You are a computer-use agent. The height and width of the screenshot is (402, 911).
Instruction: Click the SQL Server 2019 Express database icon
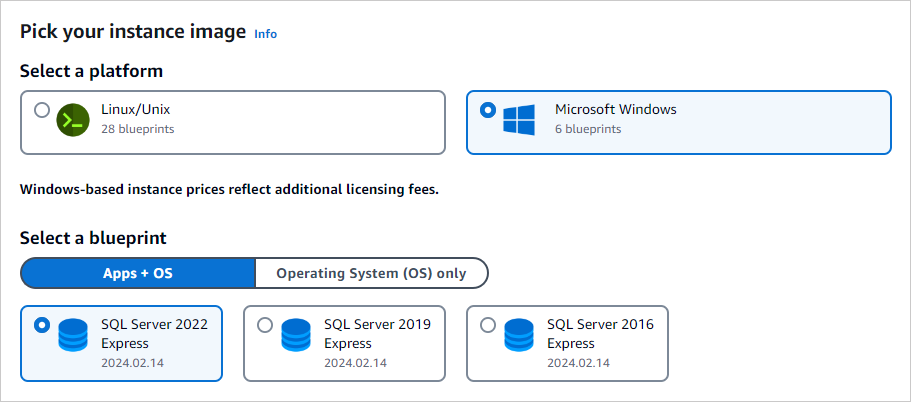point(296,335)
